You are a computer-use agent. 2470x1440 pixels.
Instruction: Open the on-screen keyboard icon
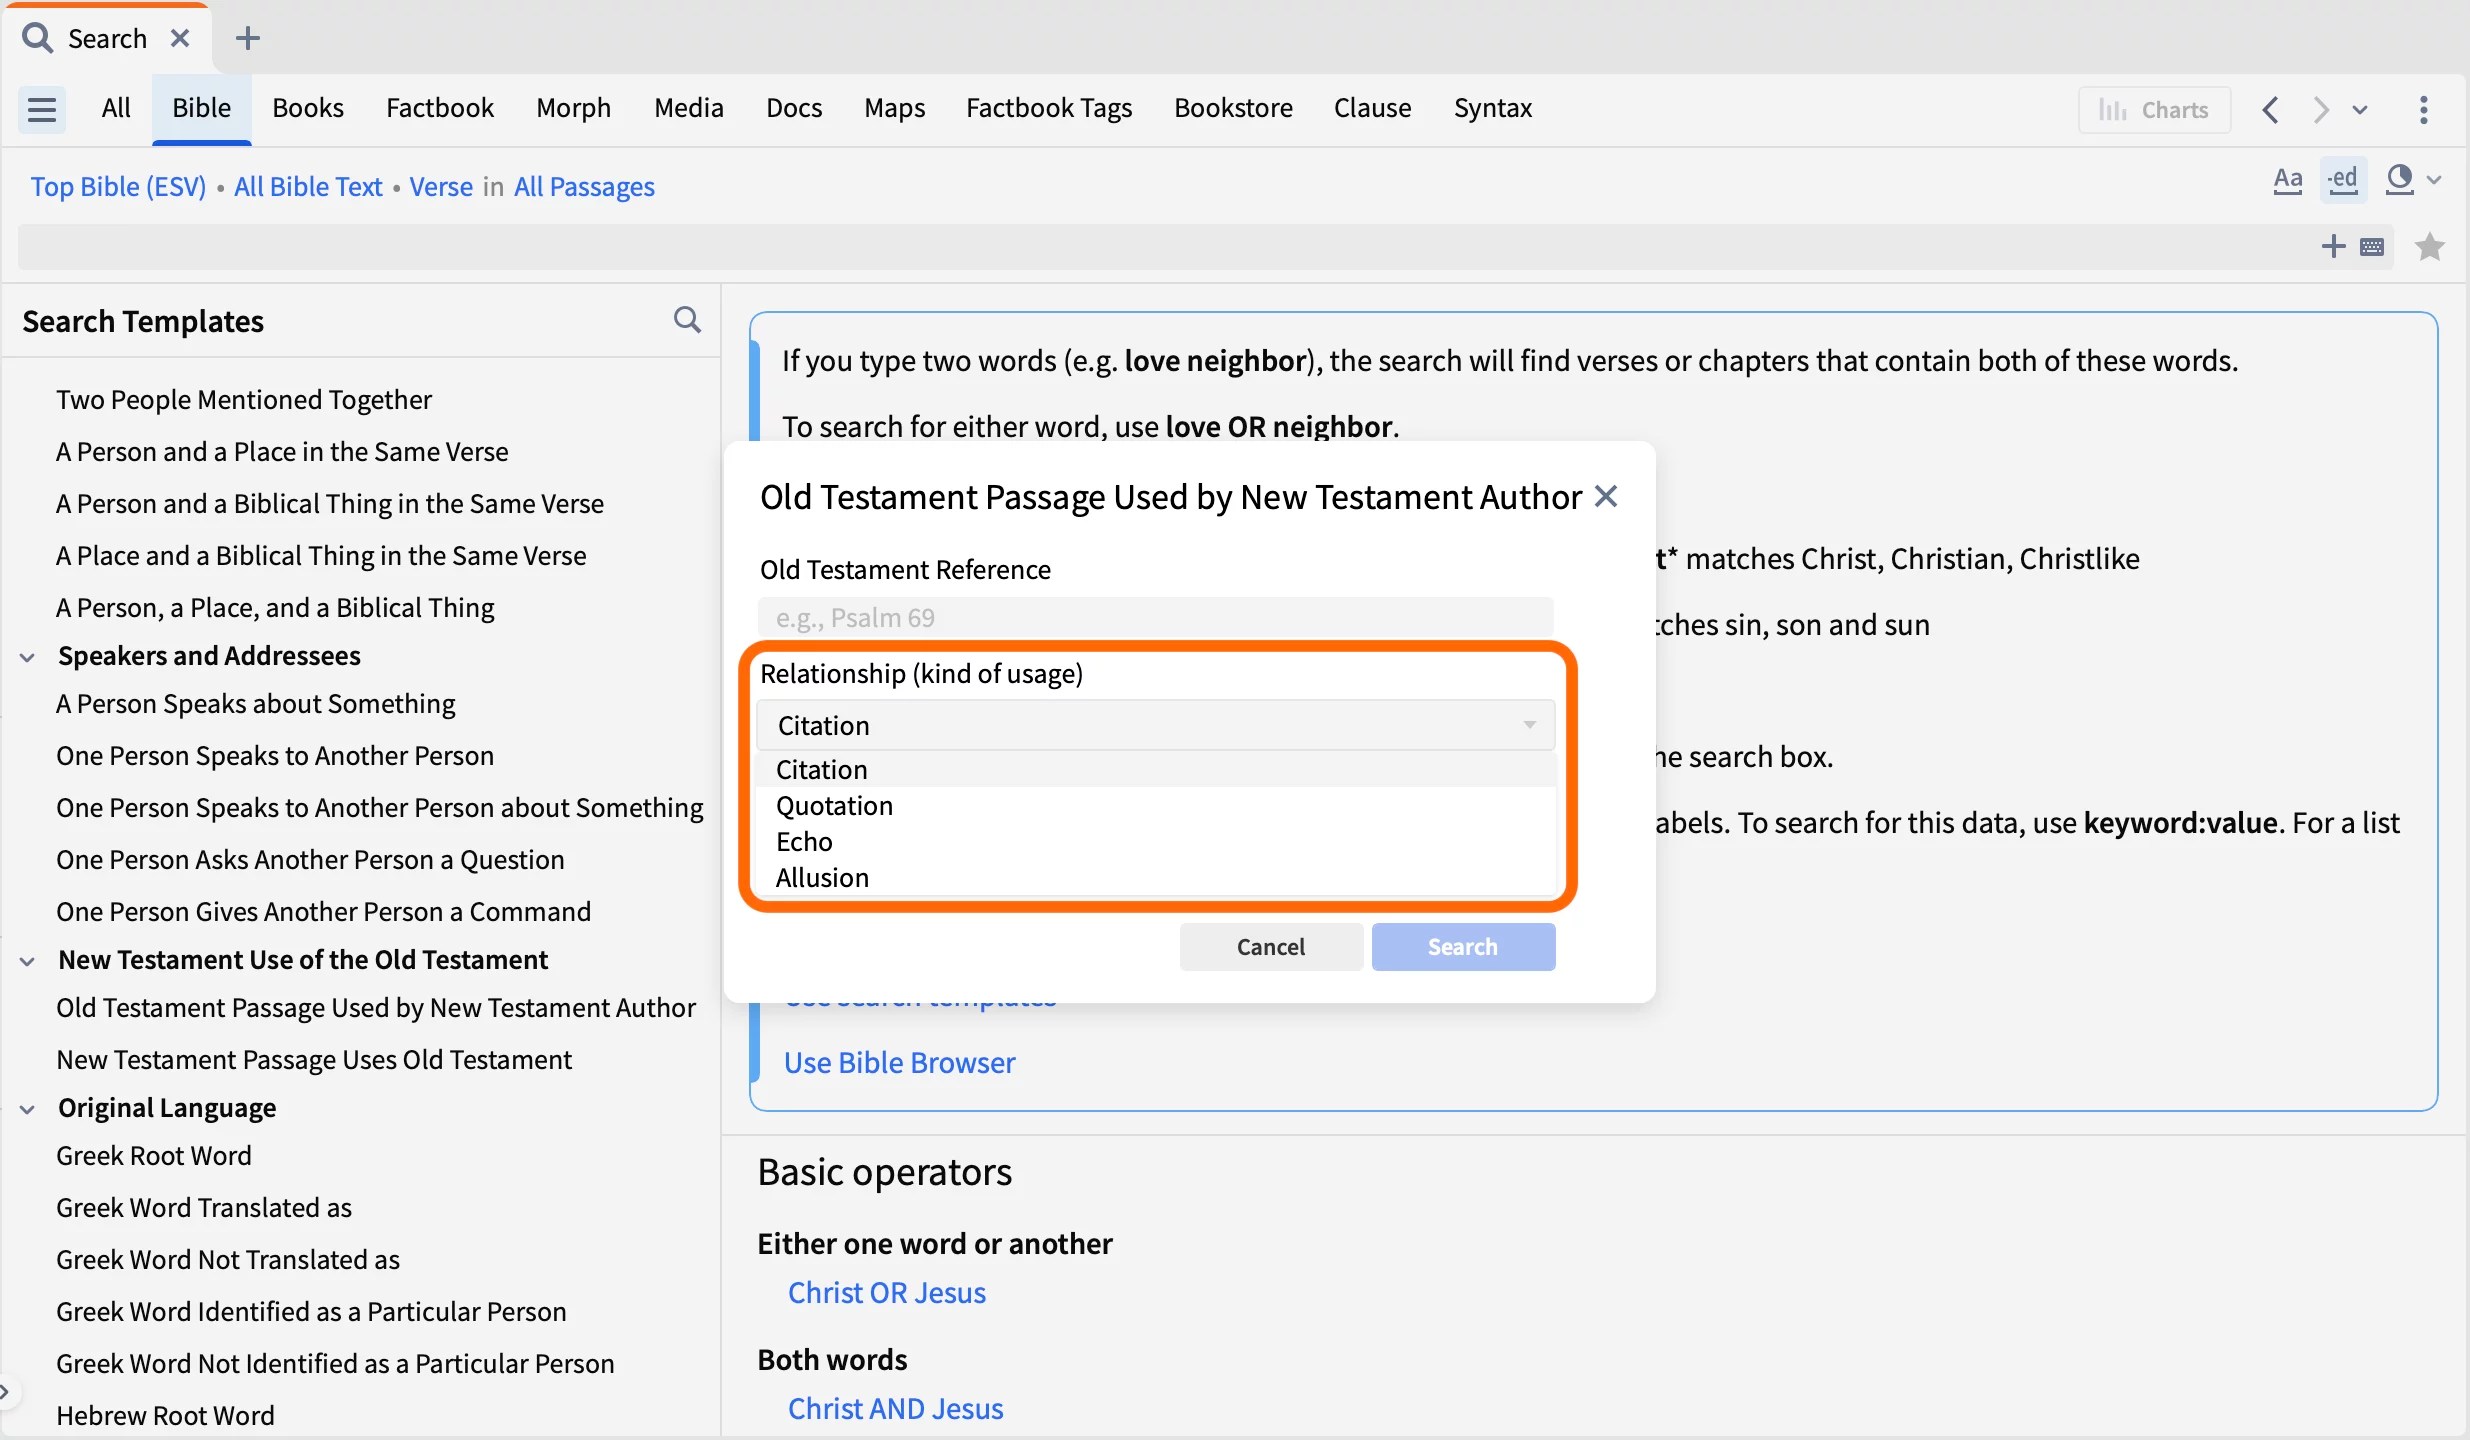click(2372, 247)
